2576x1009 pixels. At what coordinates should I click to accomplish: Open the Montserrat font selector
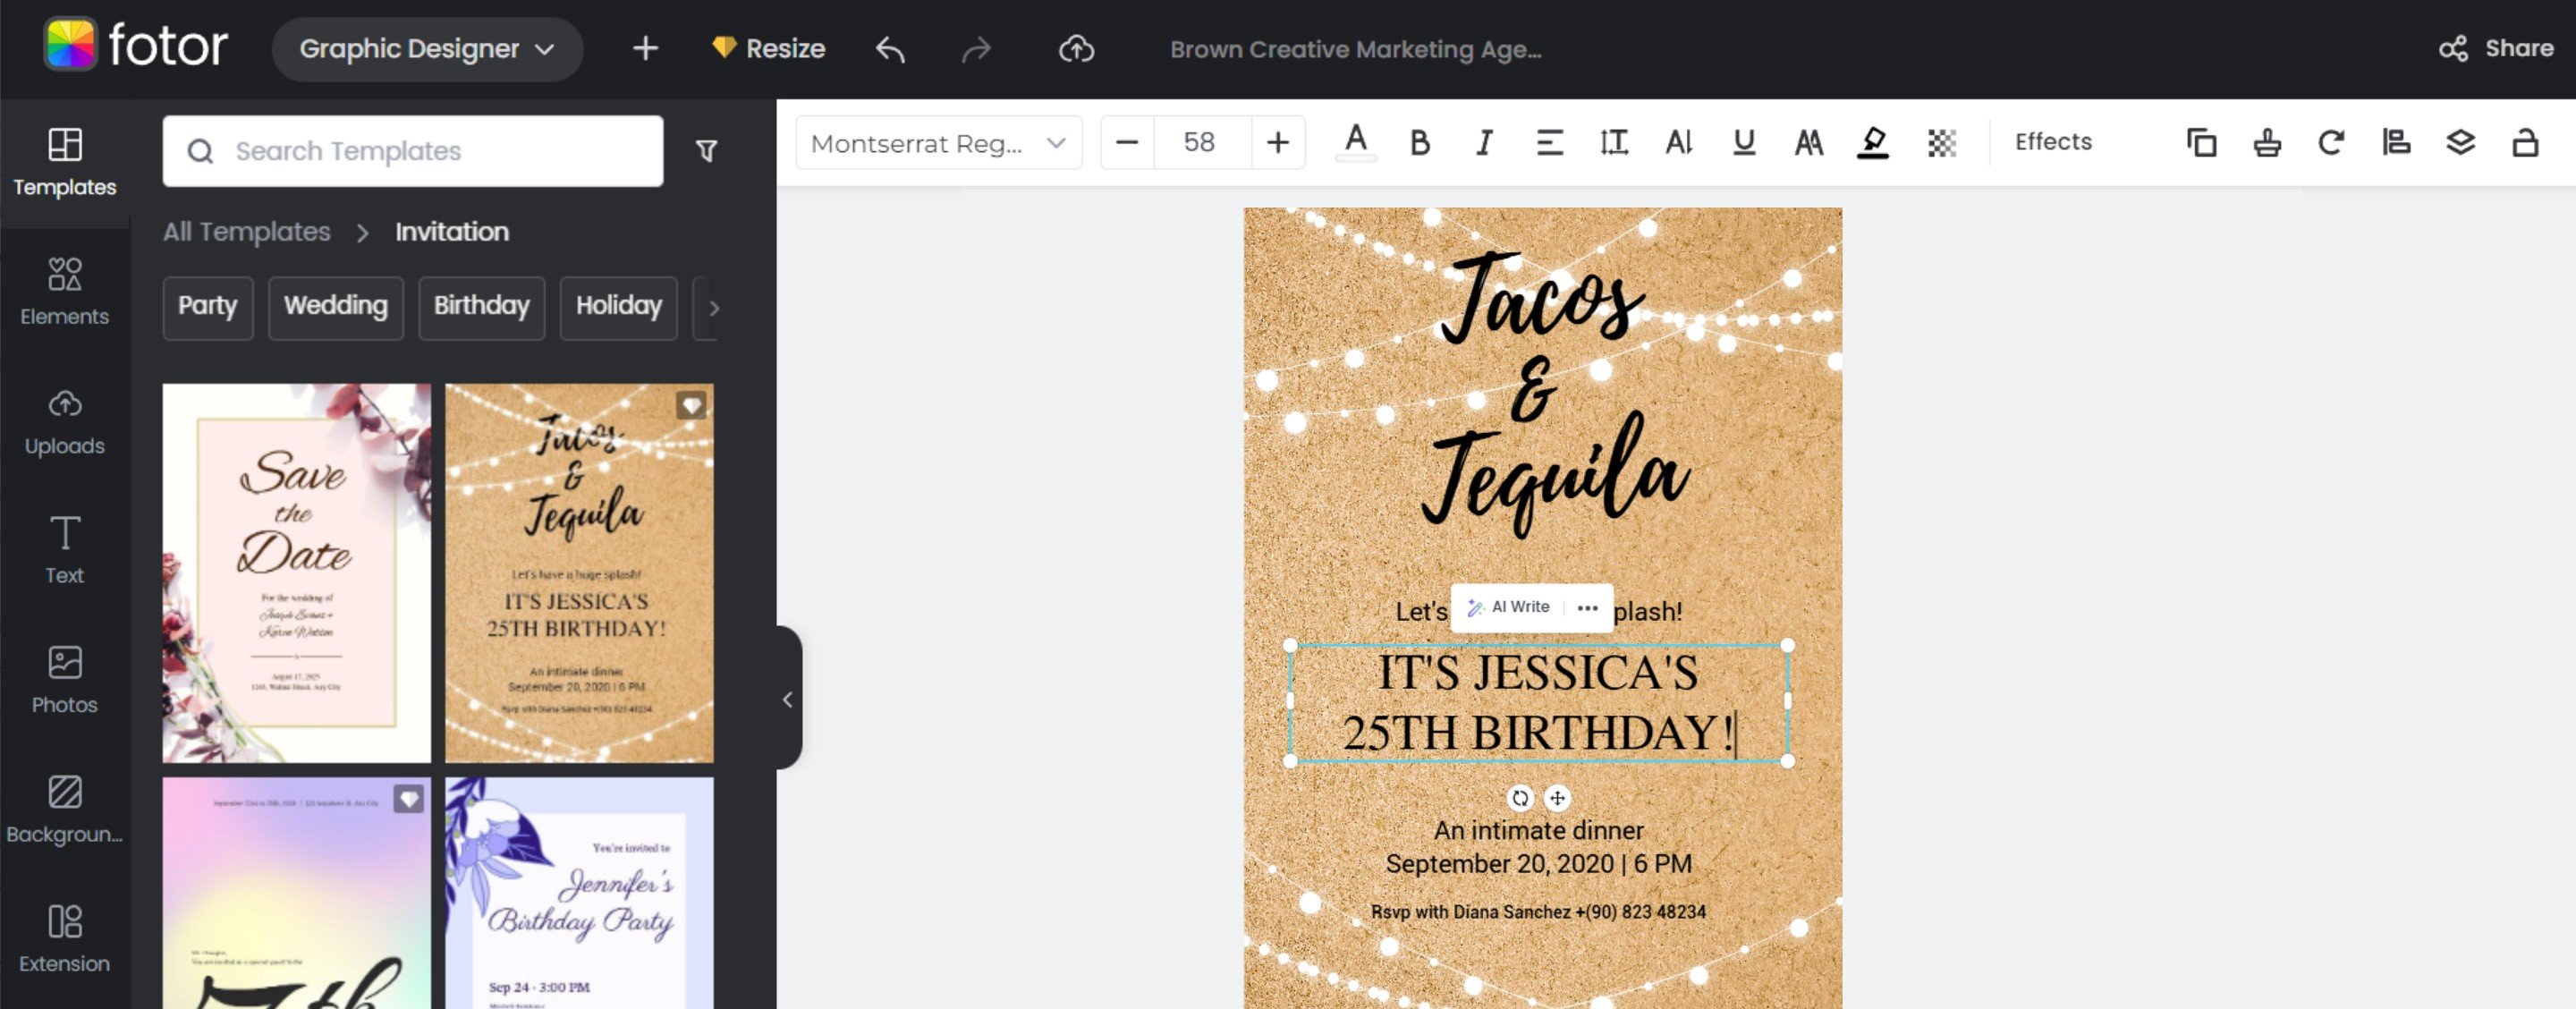point(938,142)
